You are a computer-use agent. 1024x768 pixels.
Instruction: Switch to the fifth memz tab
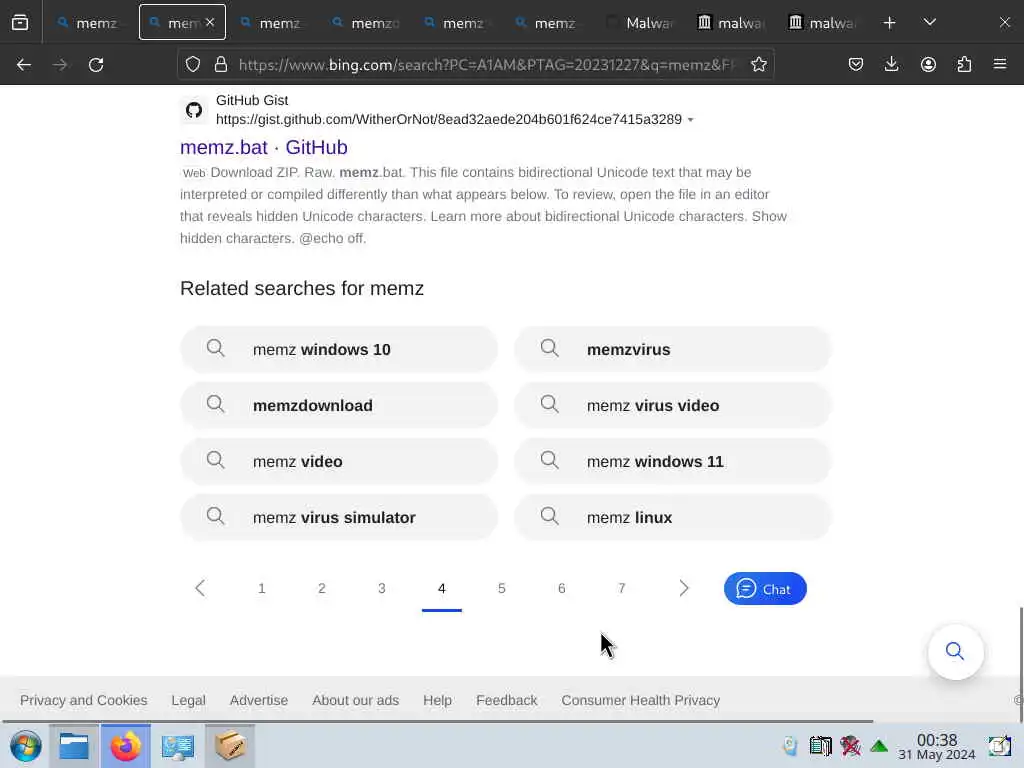456,23
